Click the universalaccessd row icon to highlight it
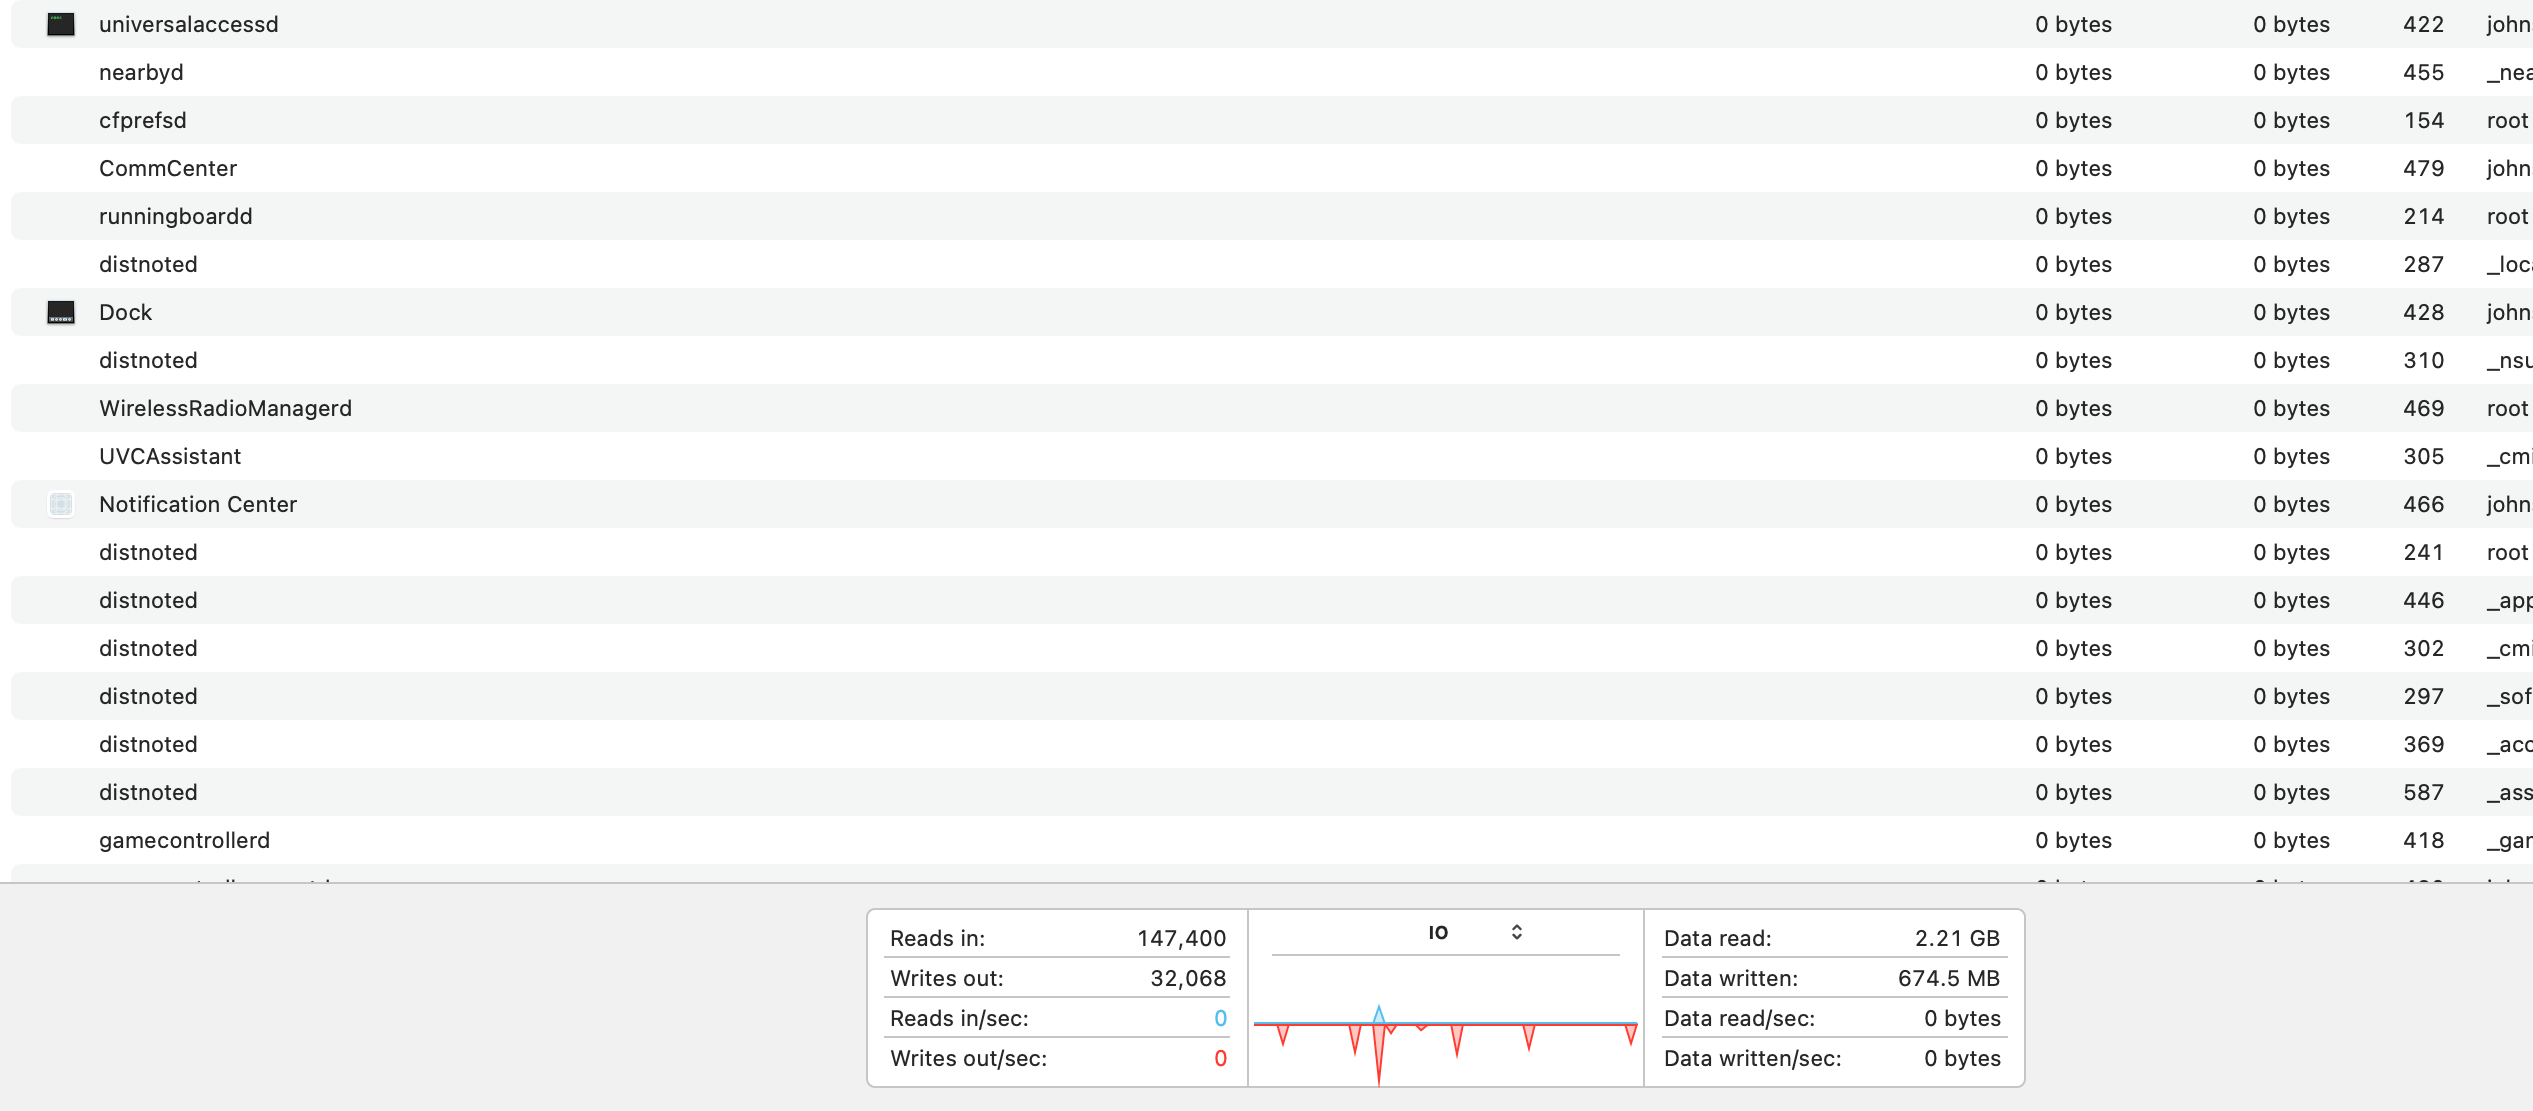 pyautogui.click(x=61, y=24)
